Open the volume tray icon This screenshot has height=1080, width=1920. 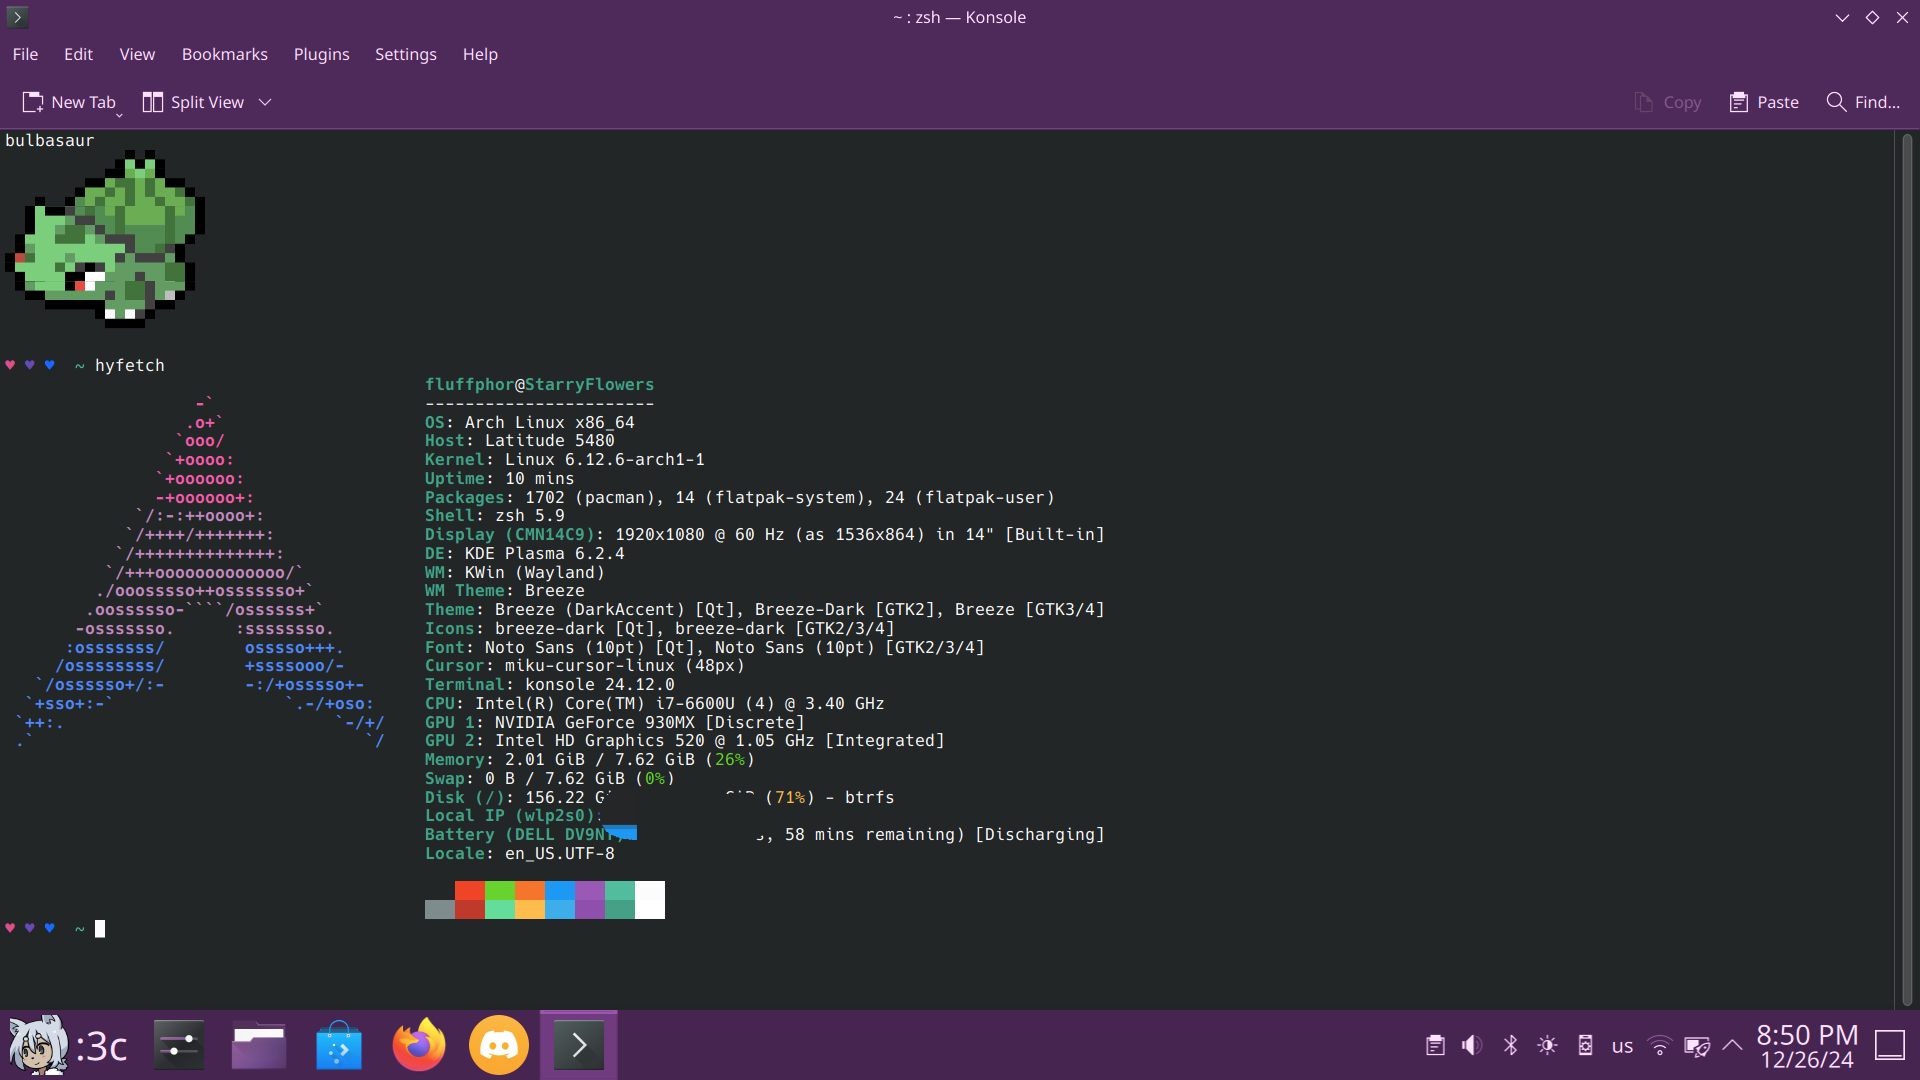click(1472, 1046)
